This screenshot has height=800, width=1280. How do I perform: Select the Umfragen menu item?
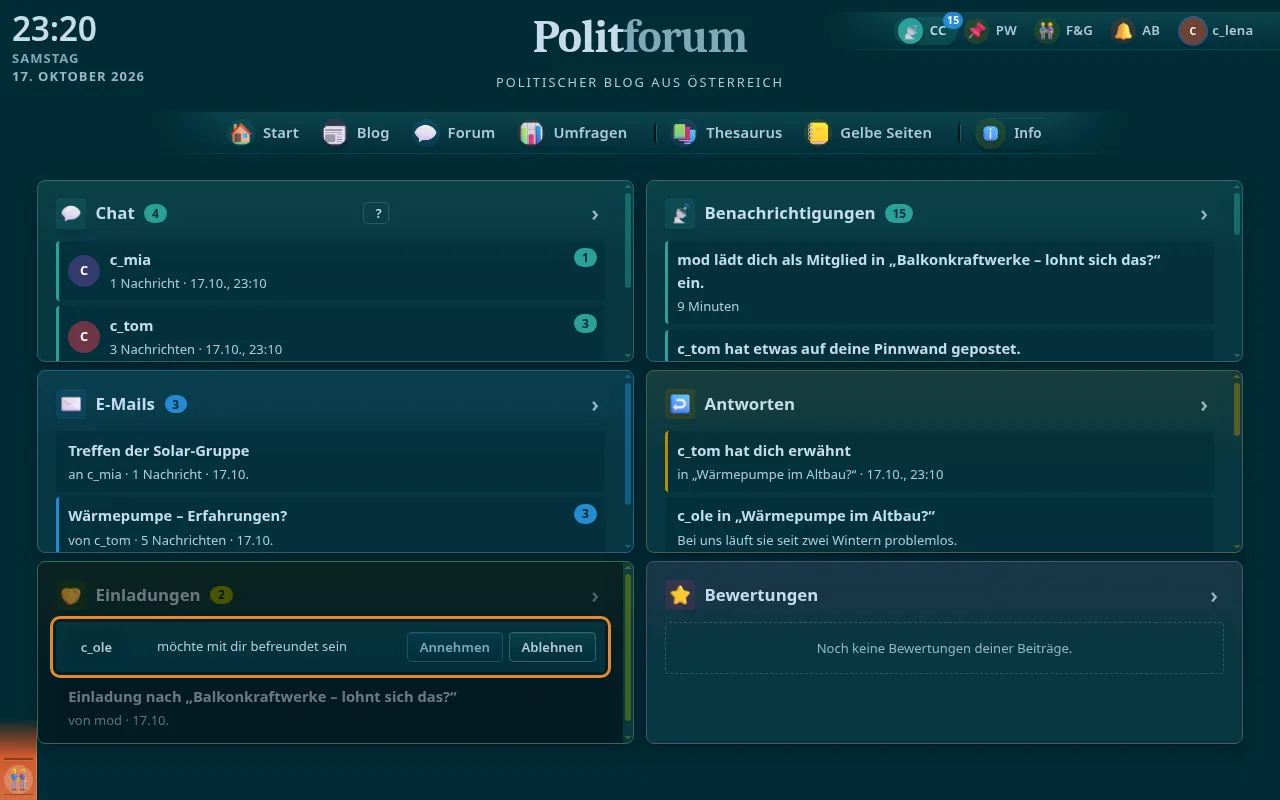[574, 133]
